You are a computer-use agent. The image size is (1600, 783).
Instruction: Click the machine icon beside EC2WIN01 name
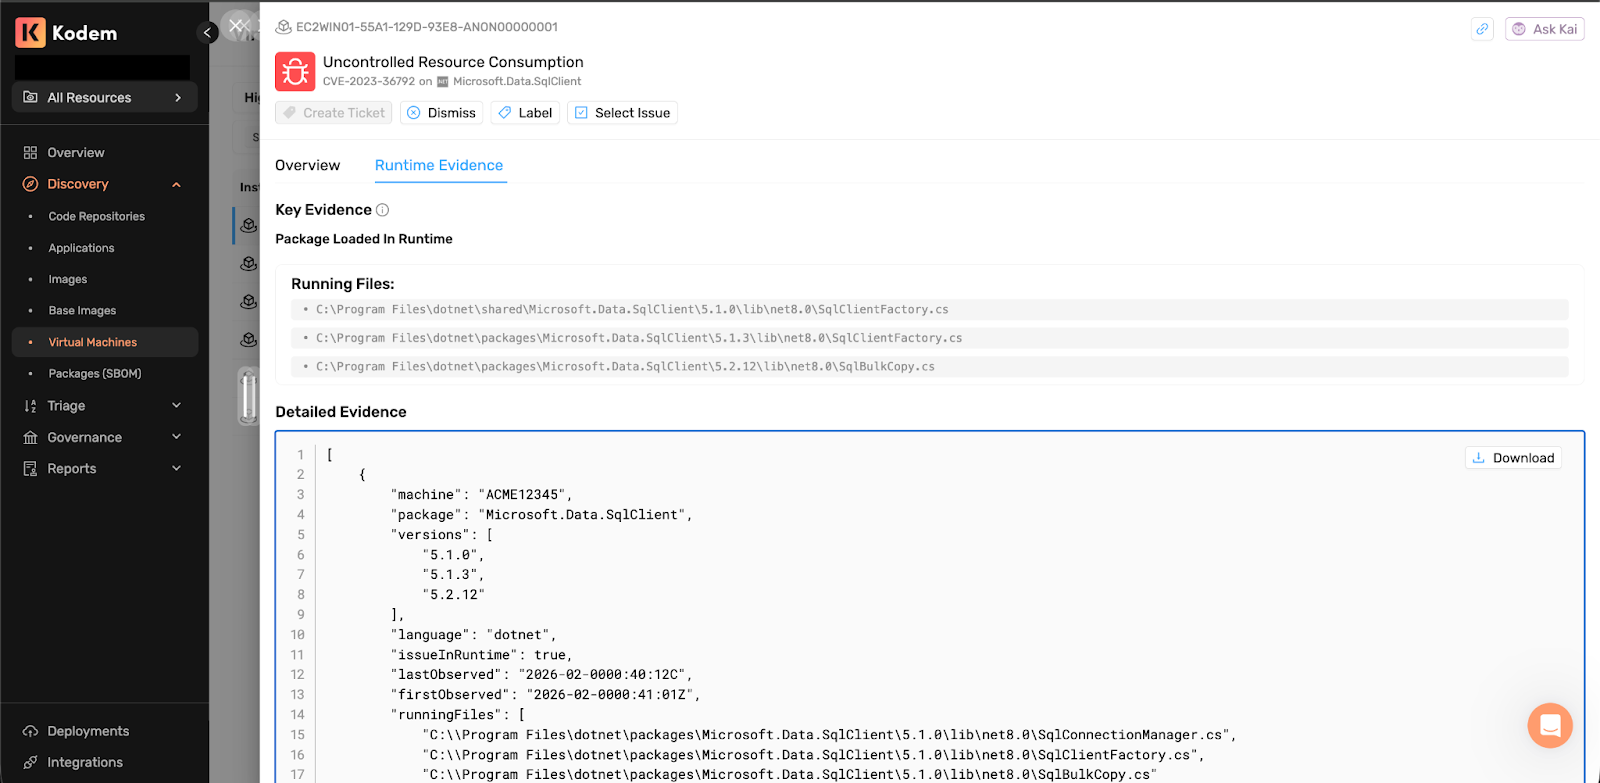coord(283,27)
